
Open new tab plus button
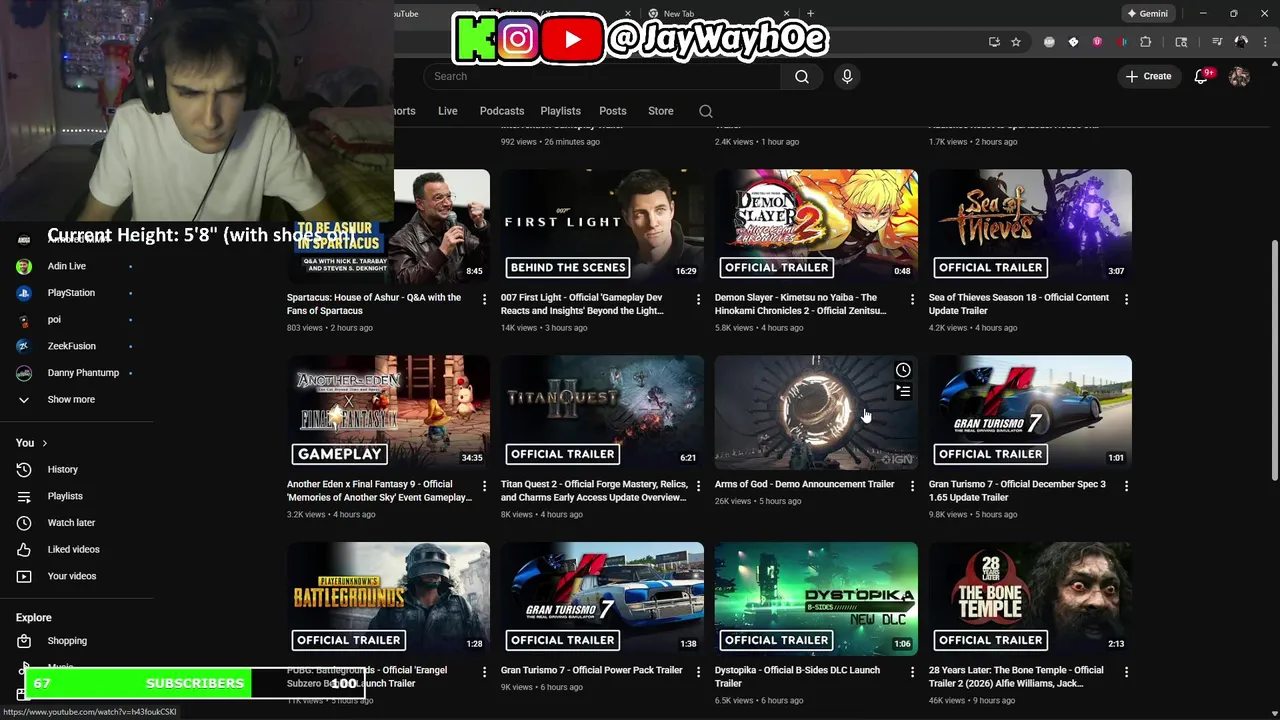click(x=810, y=14)
